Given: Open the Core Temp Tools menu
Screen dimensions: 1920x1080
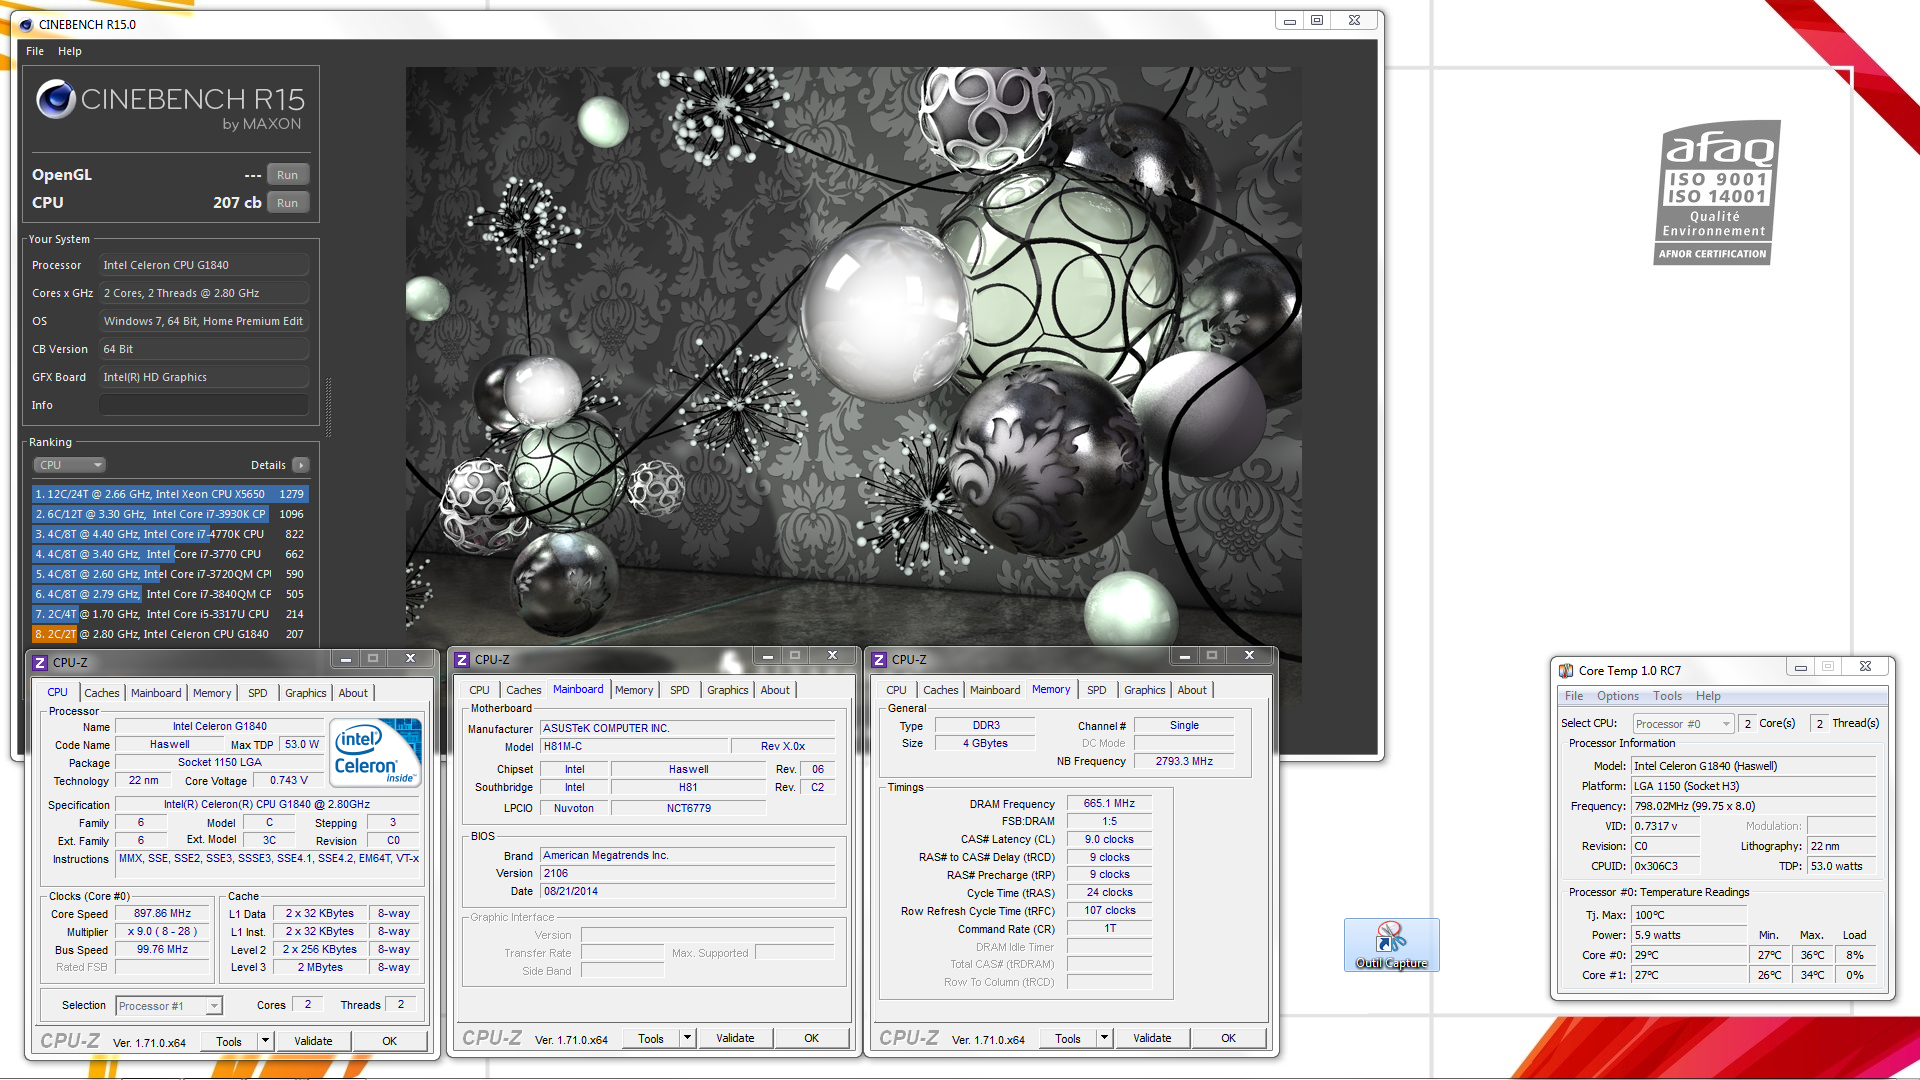Looking at the screenshot, I should (x=1667, y=696).
